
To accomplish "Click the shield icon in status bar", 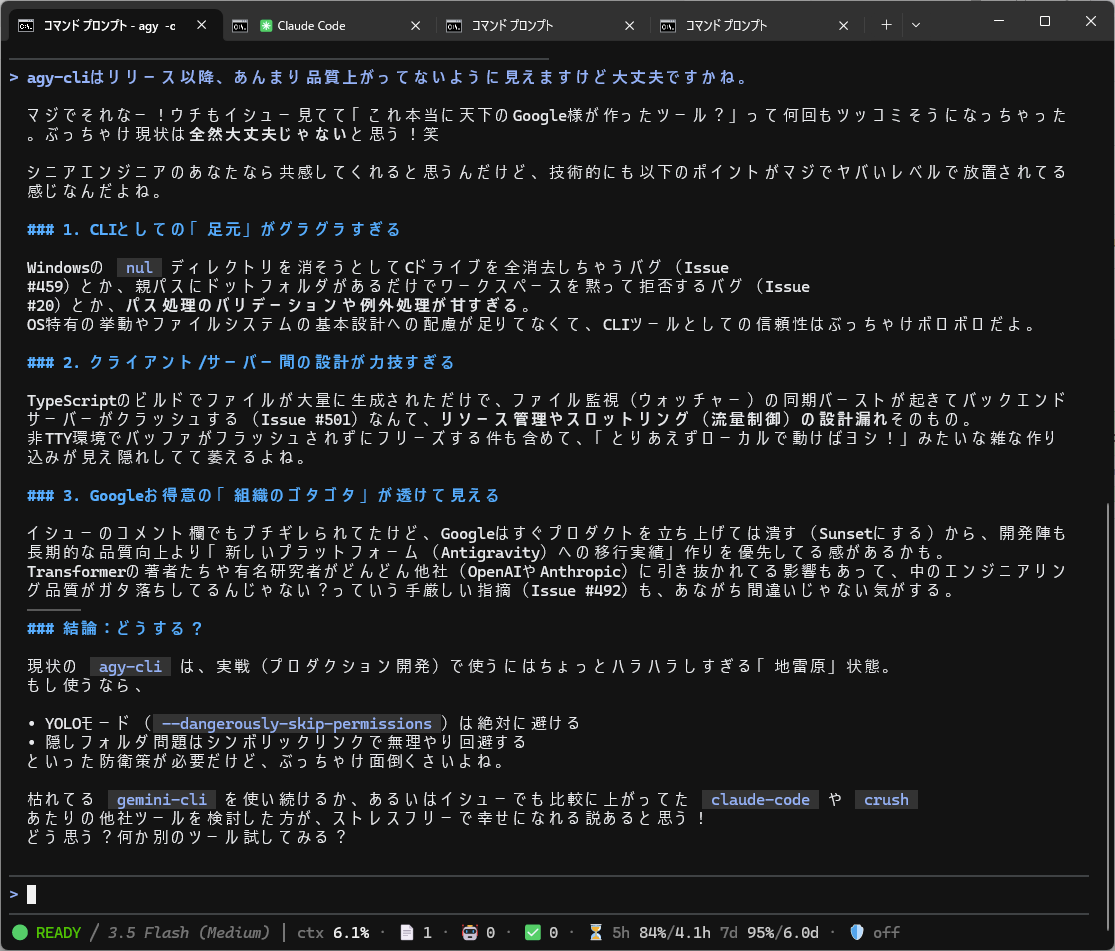I will [857, 933].
